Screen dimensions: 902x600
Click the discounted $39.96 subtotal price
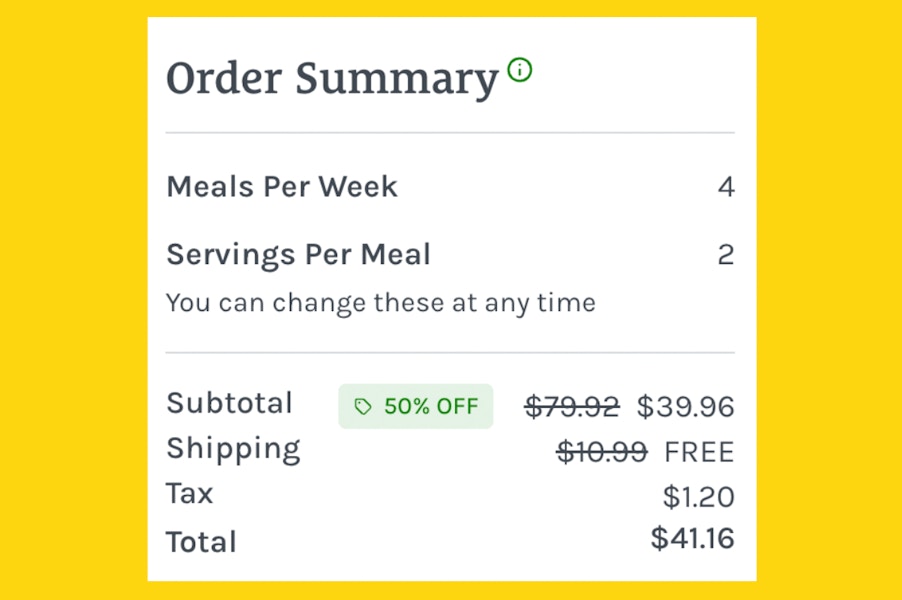(x=685, y=407)
